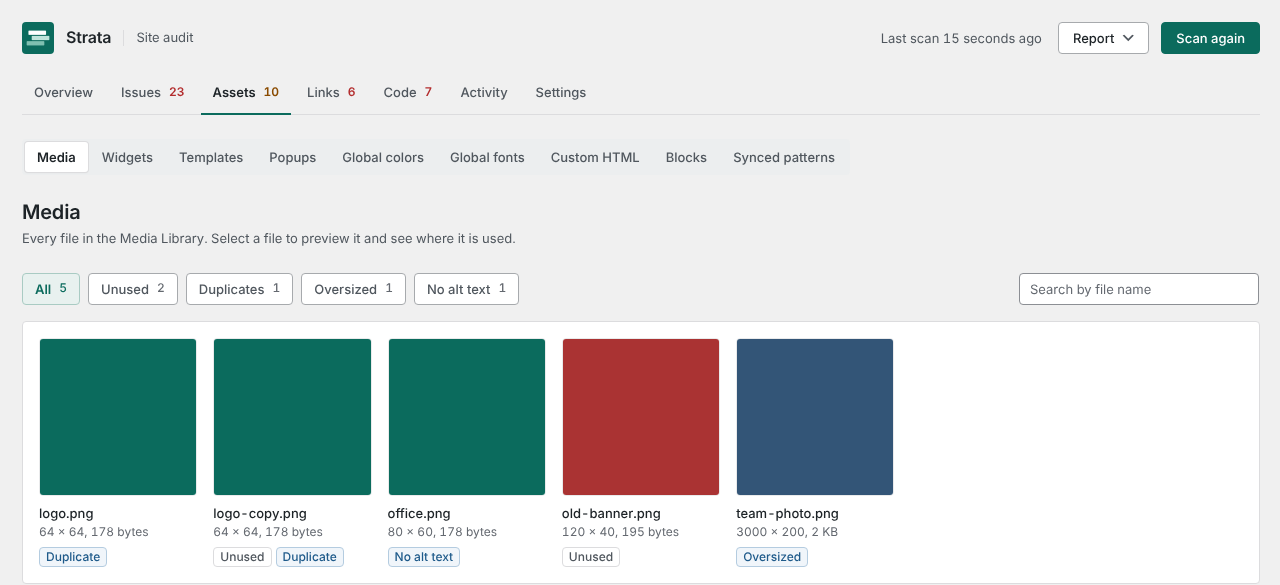Click the 3000 × 200, 2 KB dimensions text
Screen dimensions: 1280x585
(x=787, y=532)
